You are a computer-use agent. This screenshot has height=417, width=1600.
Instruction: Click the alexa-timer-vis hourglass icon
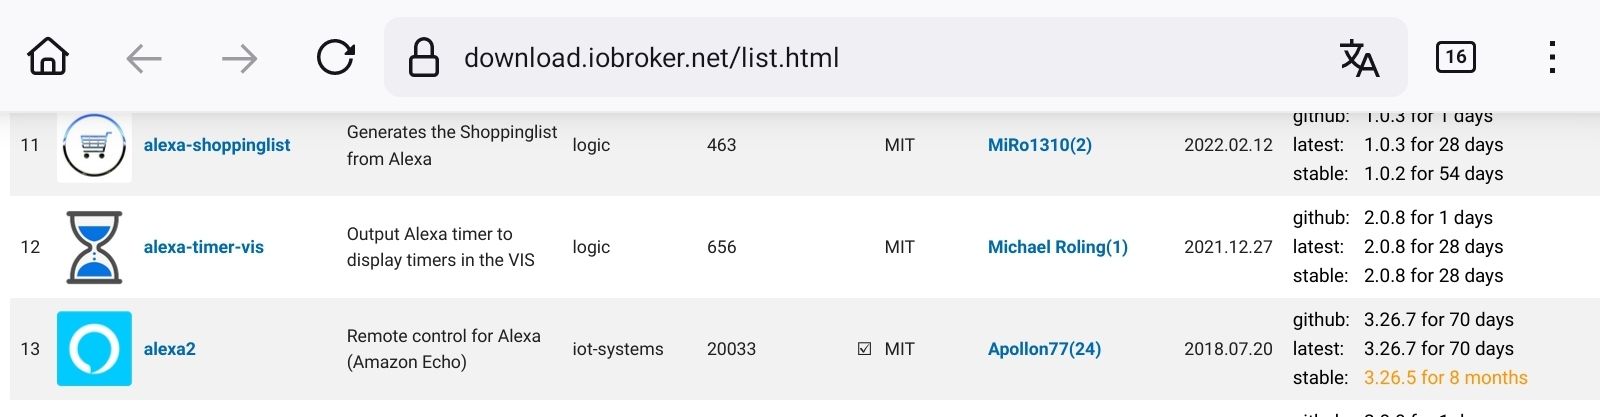94,247
